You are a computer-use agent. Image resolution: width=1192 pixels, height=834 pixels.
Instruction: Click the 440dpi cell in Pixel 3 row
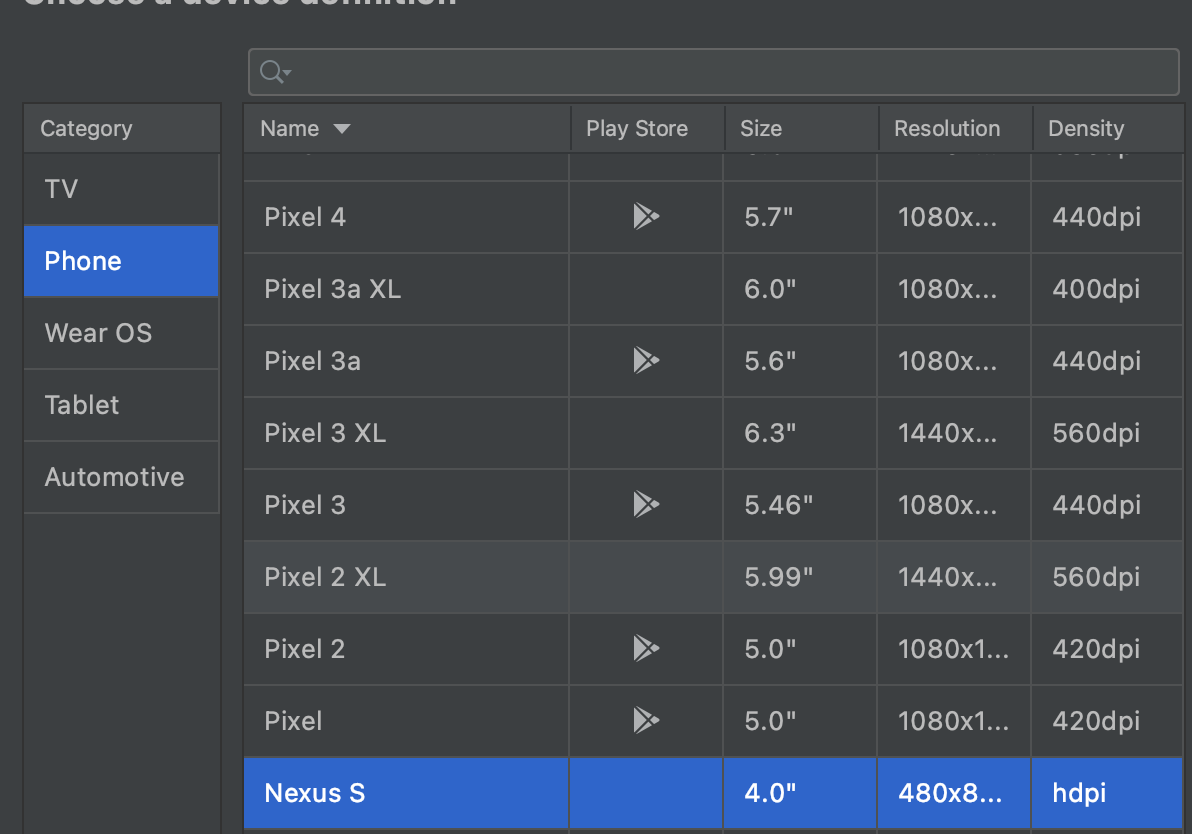[x=1107, y=505]
